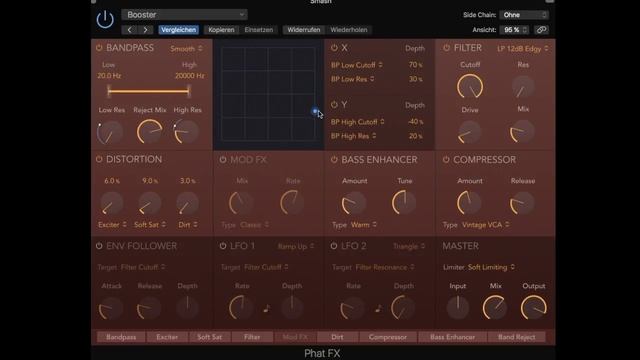640x360 pixels.
Task: Click the Reject Mix knob
Action: pos(149,131)
